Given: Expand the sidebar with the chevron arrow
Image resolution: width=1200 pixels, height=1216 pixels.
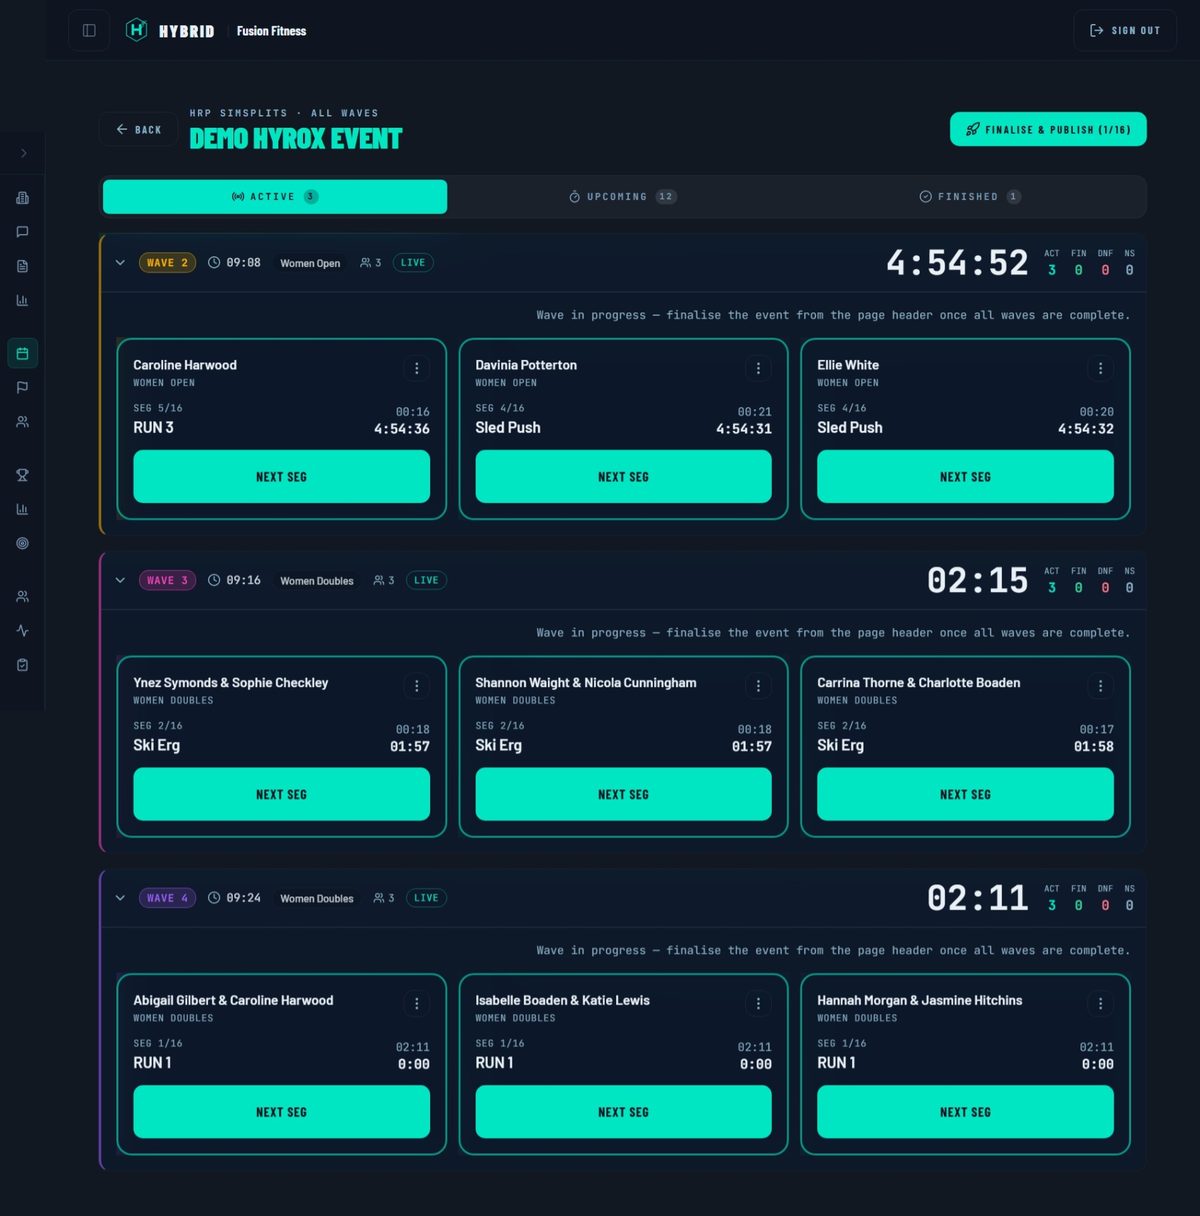Looking at the screenshot, I should coord(23,153).
